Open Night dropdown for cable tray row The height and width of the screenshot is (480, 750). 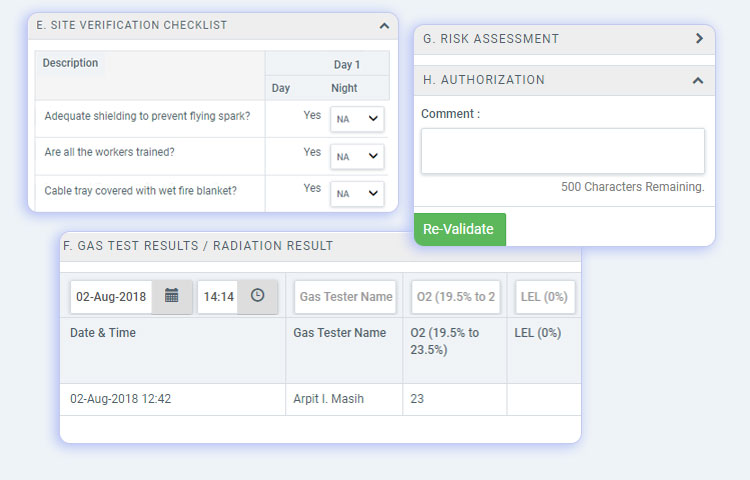click(x=358, y=193)
